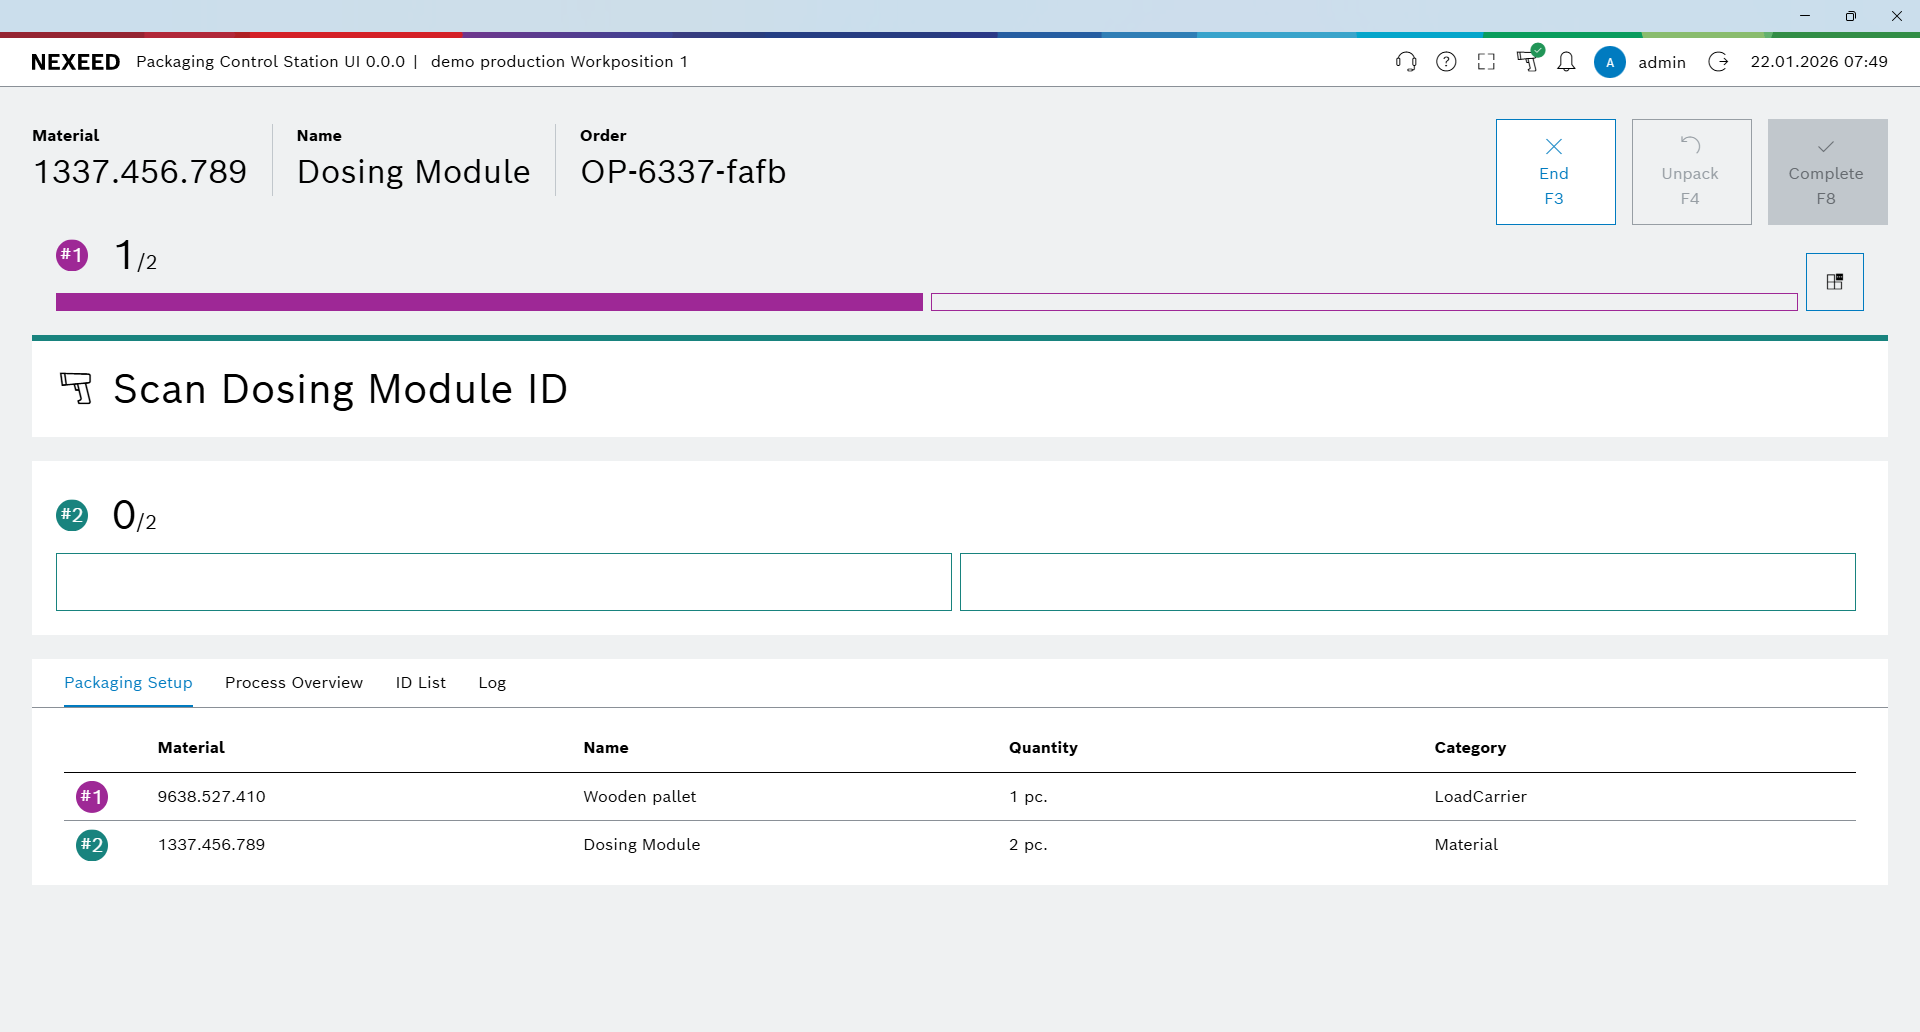Select the Packaging Setup tab
This screenshot has width=1920, height=1032.
click(128, 683)
